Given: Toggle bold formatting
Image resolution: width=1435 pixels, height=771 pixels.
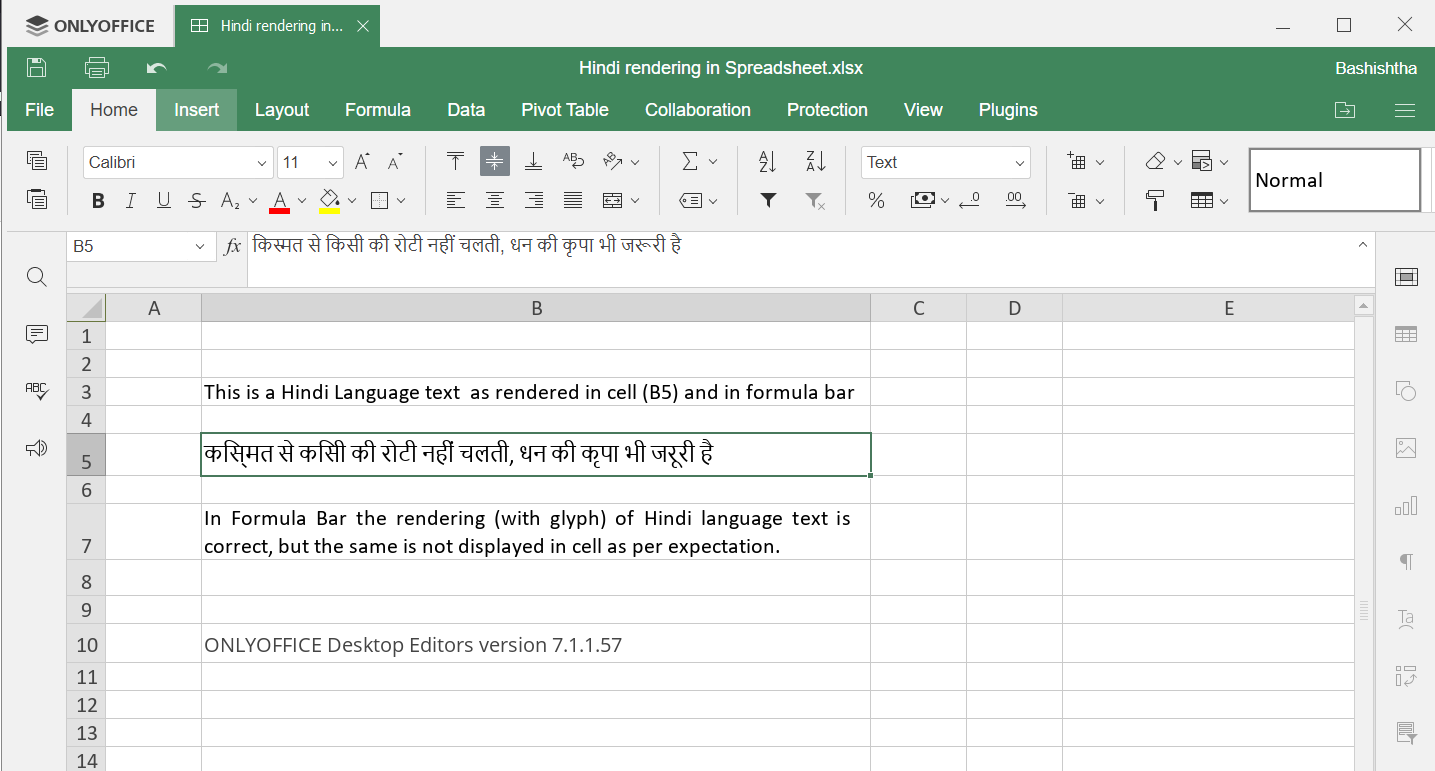Looking at the screenshot, I should point(98,201).
